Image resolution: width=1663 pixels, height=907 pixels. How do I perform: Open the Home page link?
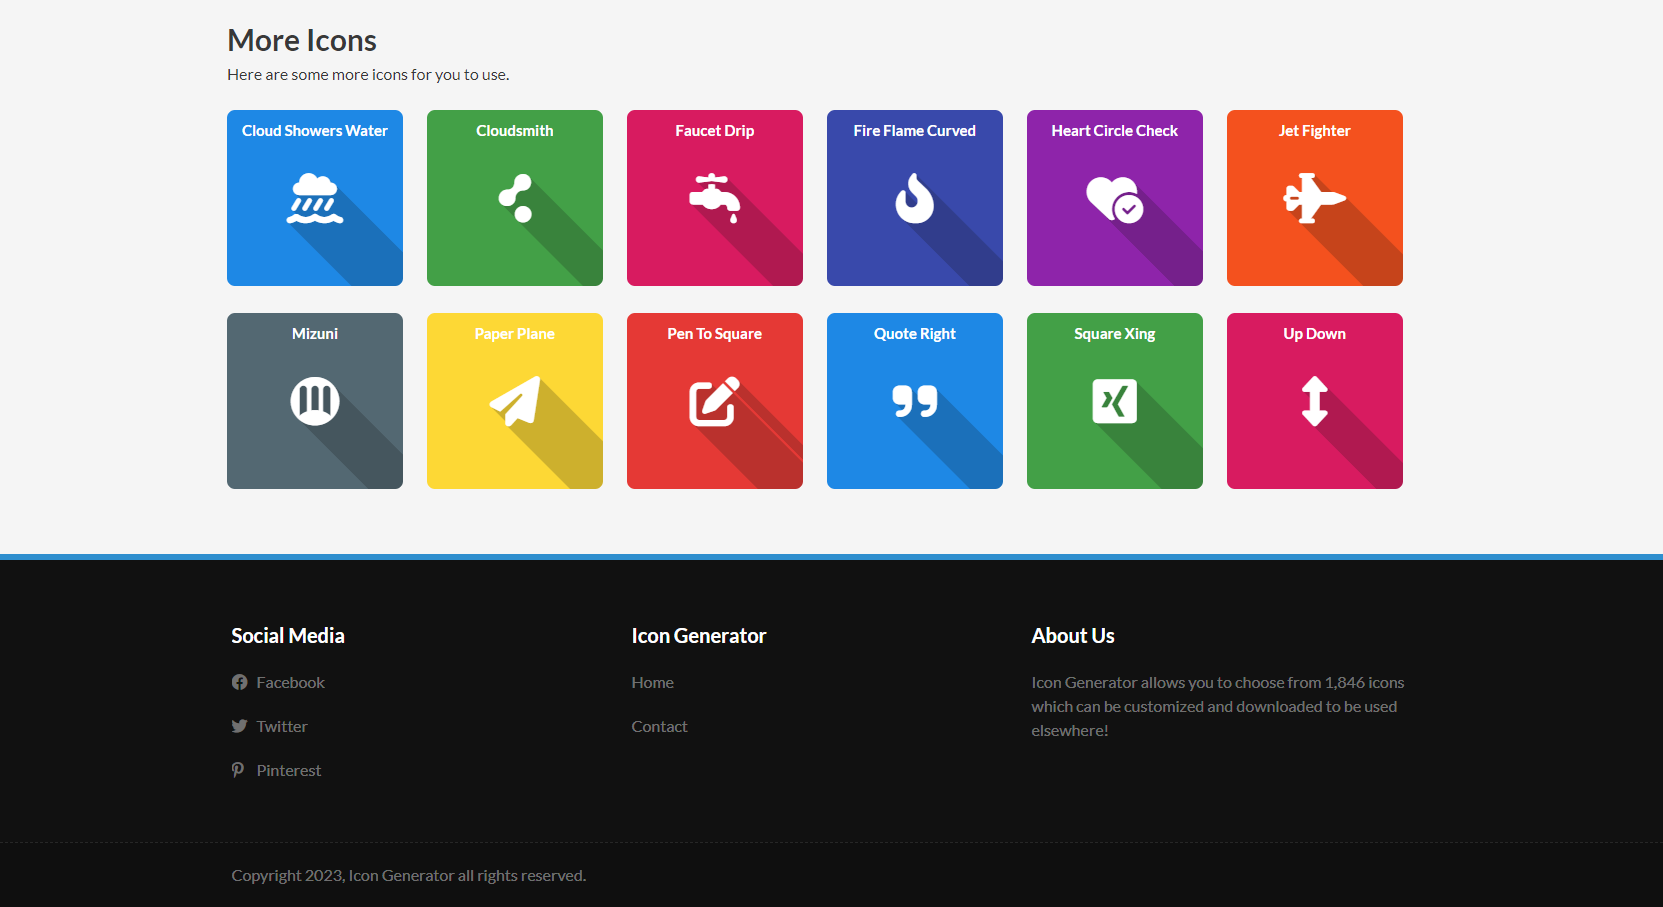tap(652, 682)
